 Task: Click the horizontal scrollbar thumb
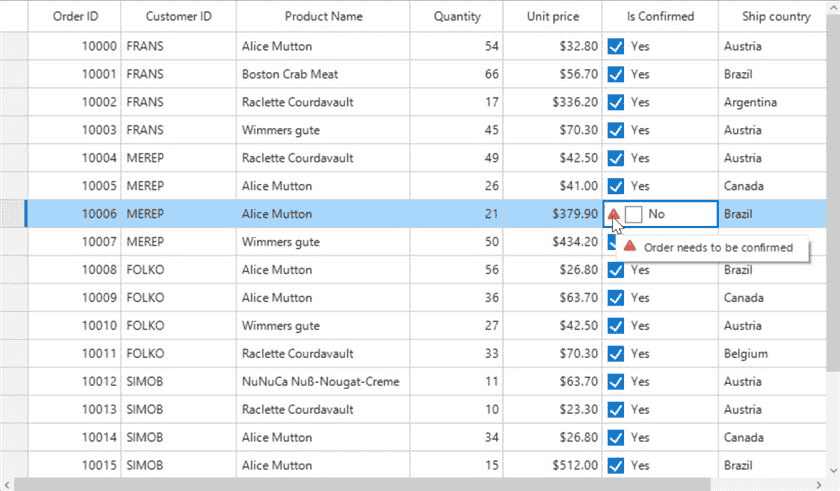pyautogui.click(x=362, y=485)
